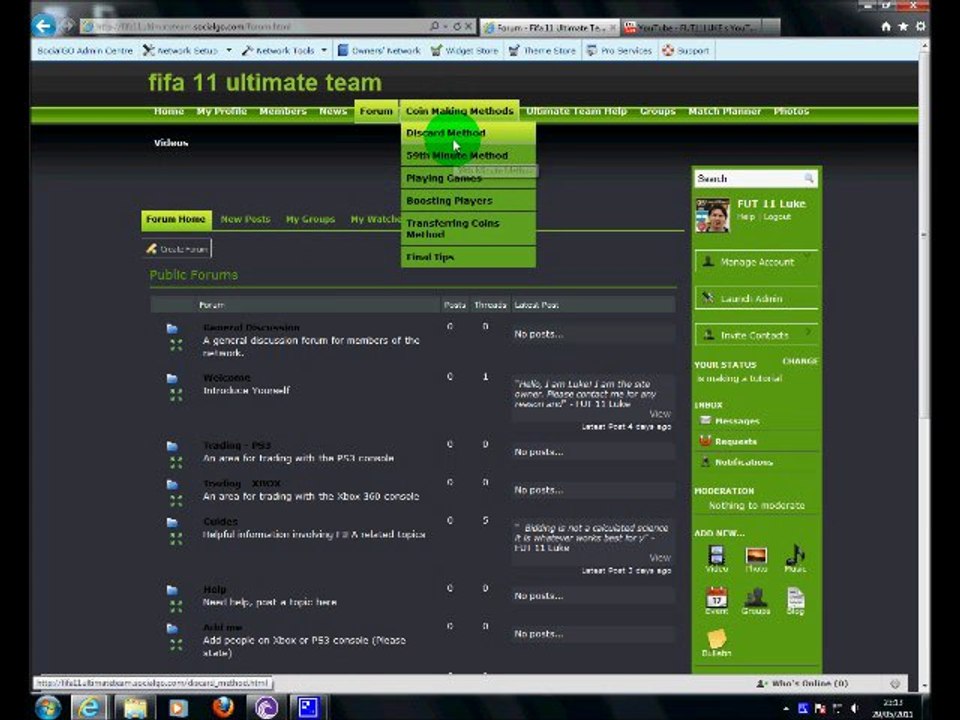The image size is (960, 720).
Task: Click CHANGE status link
Action: tap(800, 361)
